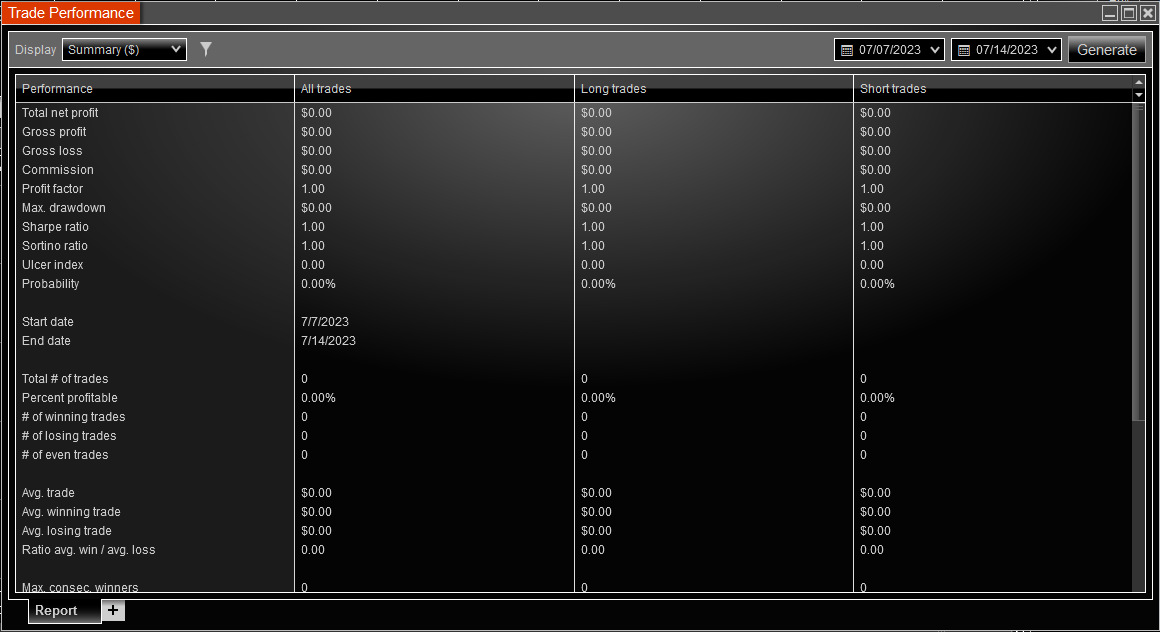Click Short trades Avg. trade value
The height and width of the screenshot is (632, 1160).
click(x=875, y=493)
